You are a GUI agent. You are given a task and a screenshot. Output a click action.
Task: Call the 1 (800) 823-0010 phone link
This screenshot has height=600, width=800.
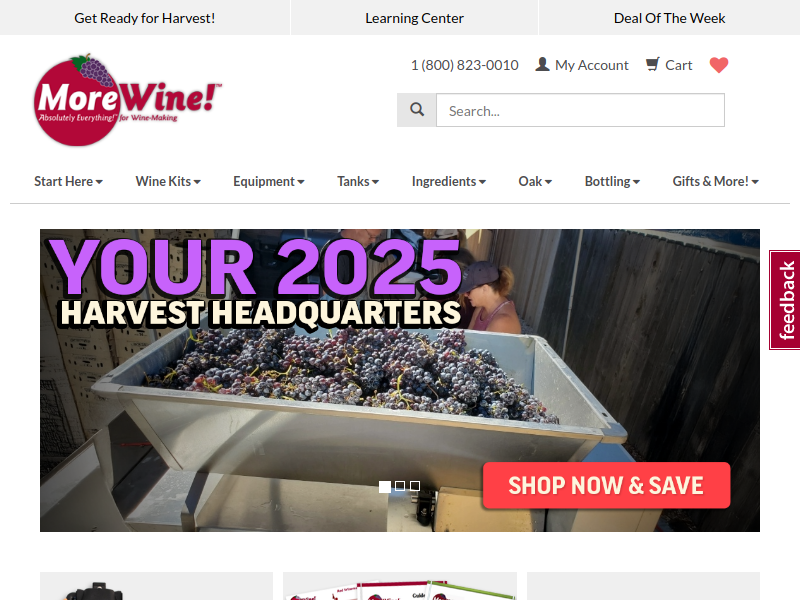point(465,65)
